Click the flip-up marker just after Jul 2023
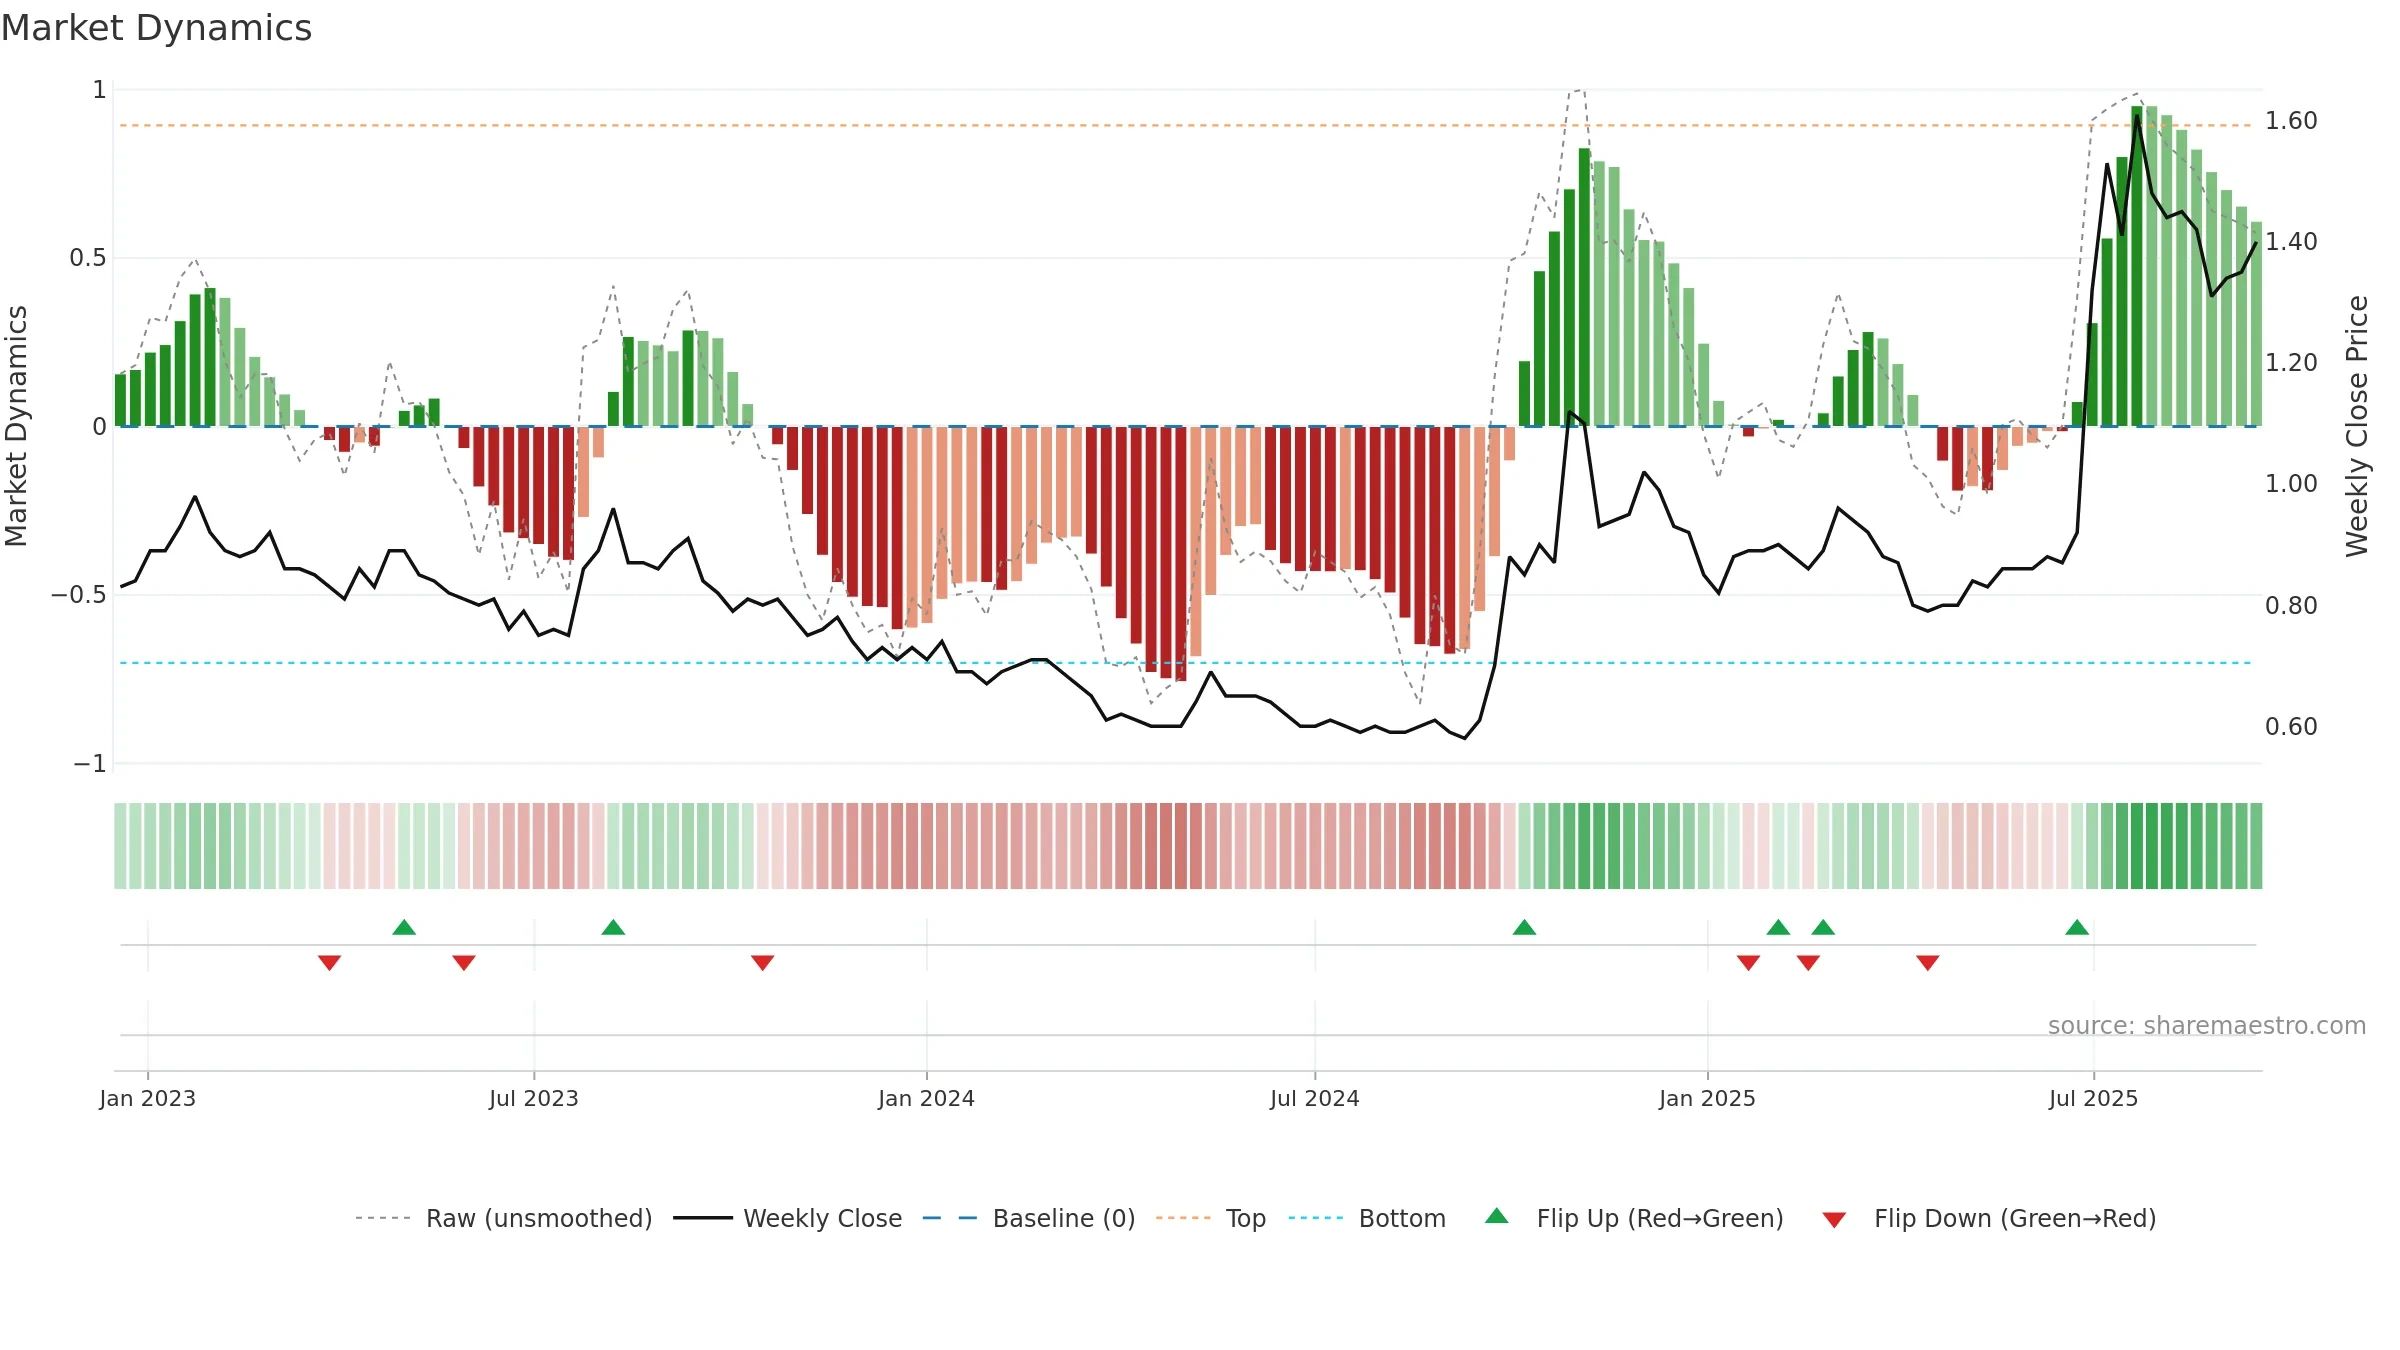Screen dimensions: 2400x1350 tap(613, 927)
